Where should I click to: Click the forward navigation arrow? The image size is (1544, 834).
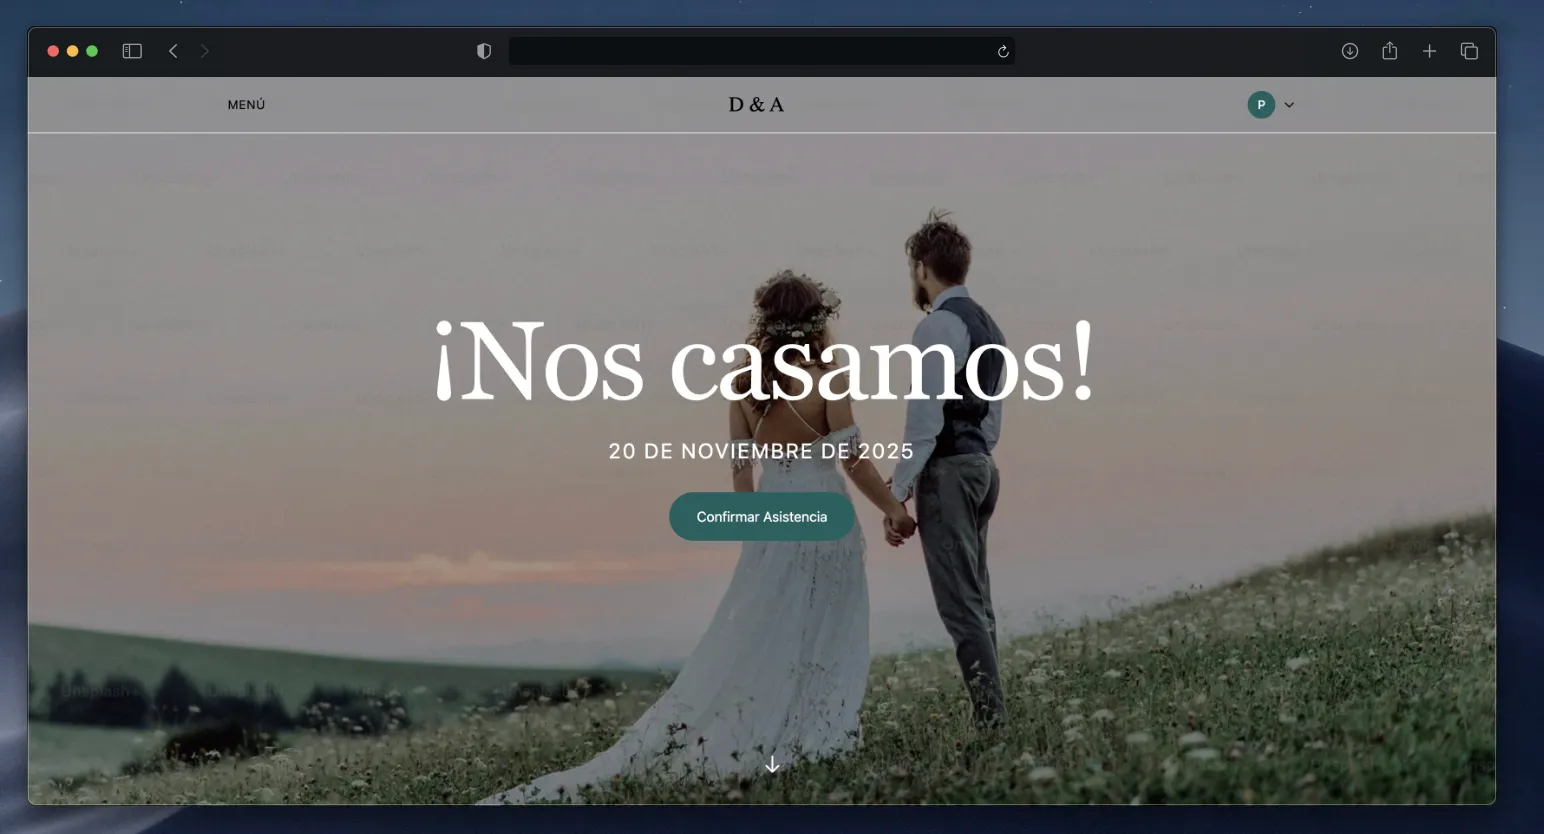click(x=205, y=50)
